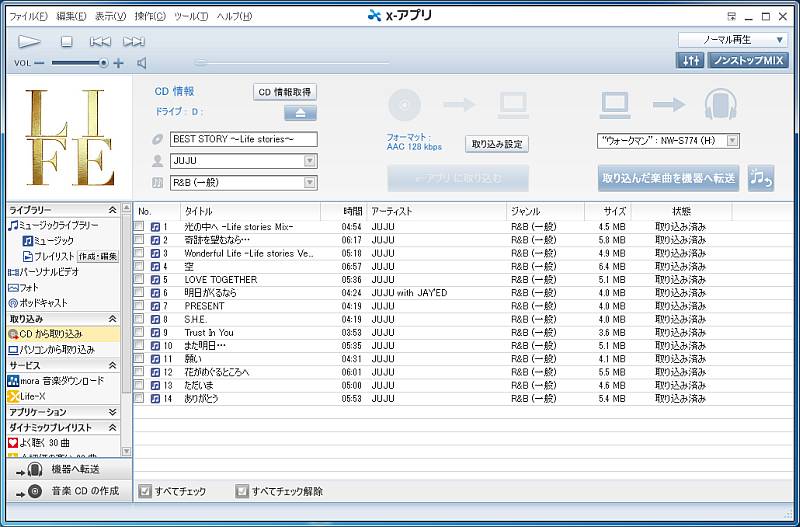Click the music note icon of track 1
Screen dimensions: 800x527
coord(156,227)
